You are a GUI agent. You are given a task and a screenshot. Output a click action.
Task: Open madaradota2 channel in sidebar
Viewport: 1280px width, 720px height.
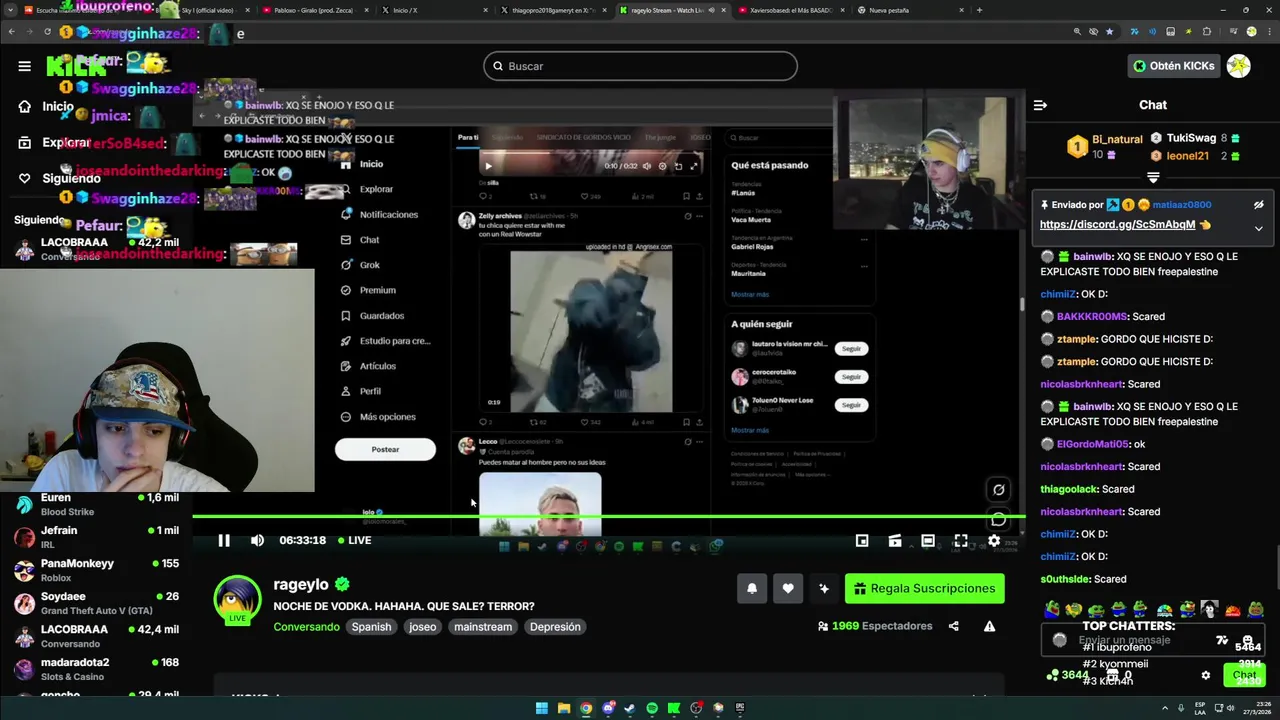point(96,669)
